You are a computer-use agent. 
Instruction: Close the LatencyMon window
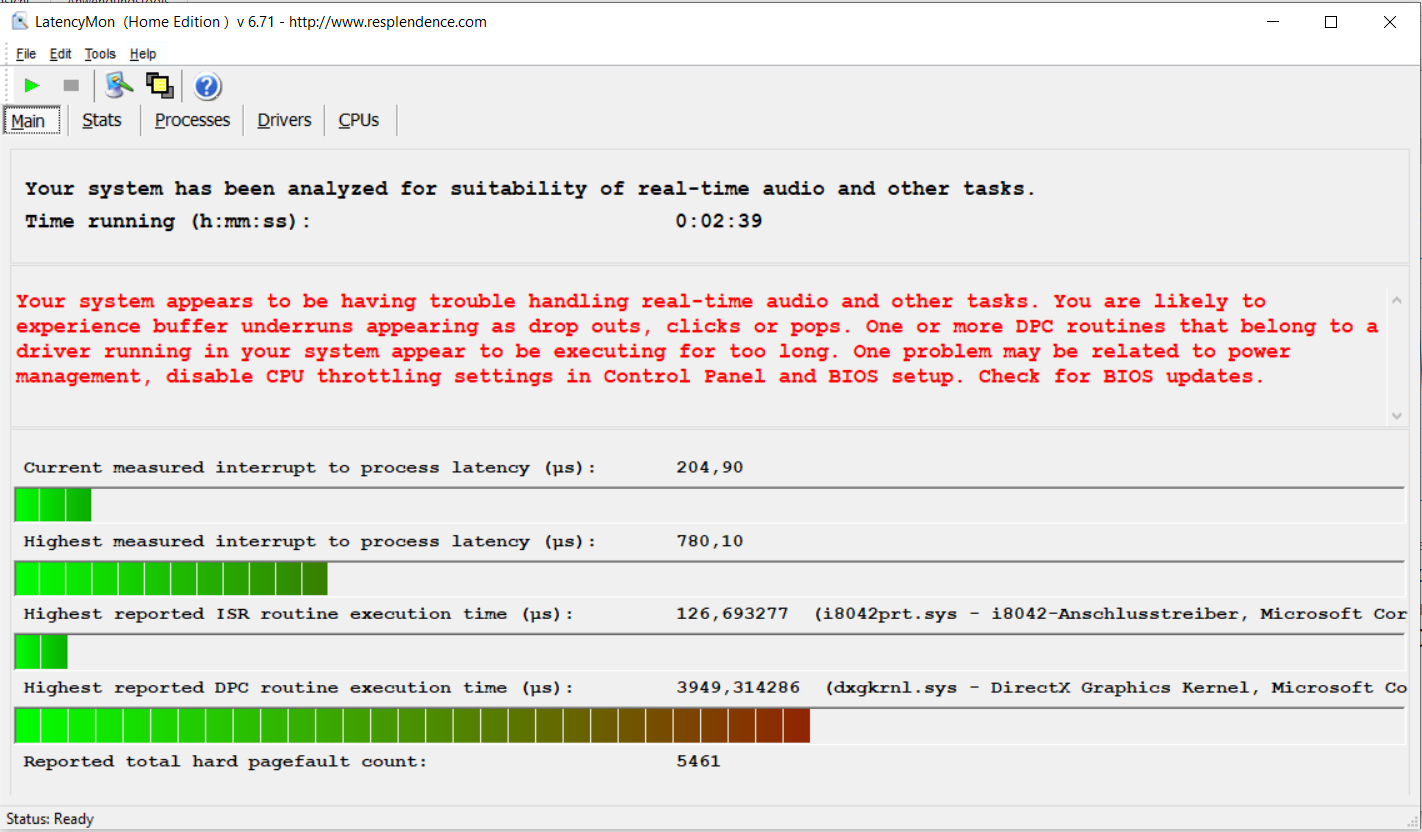tap(1390, 22)
